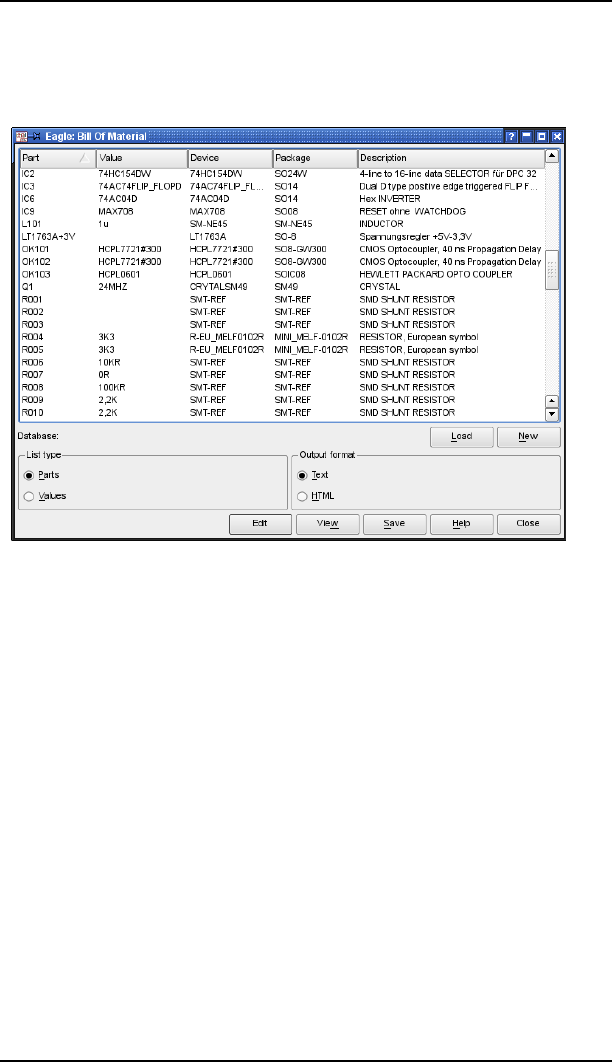Select the R003 row
The width and height of the screenshot is (612, 1062).
282,324
